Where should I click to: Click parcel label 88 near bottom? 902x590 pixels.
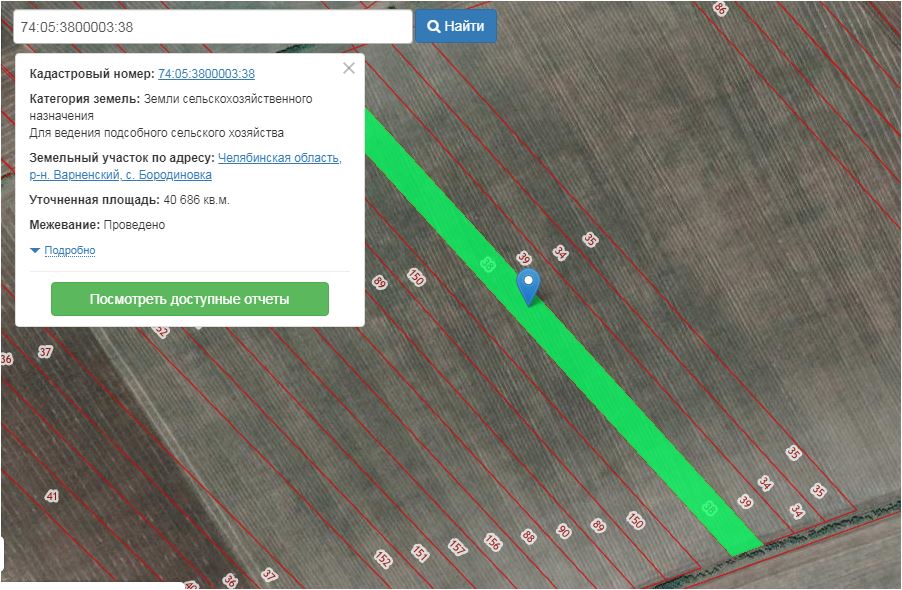[x=528, y=537]
